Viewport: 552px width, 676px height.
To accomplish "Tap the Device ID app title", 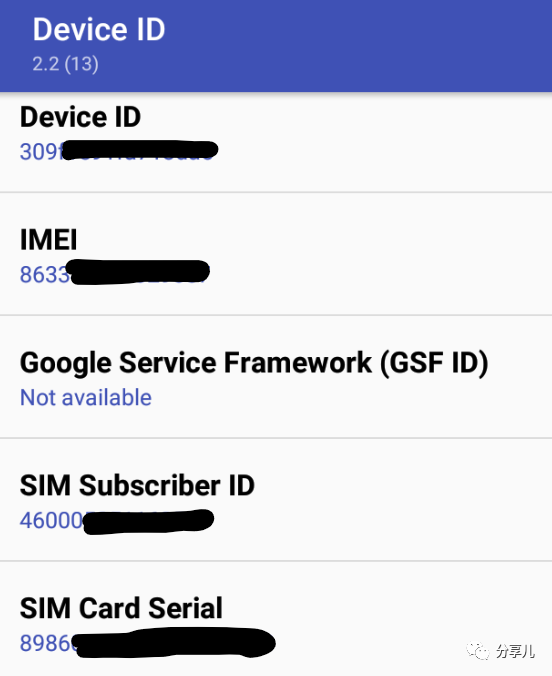I will click(99, 29).
